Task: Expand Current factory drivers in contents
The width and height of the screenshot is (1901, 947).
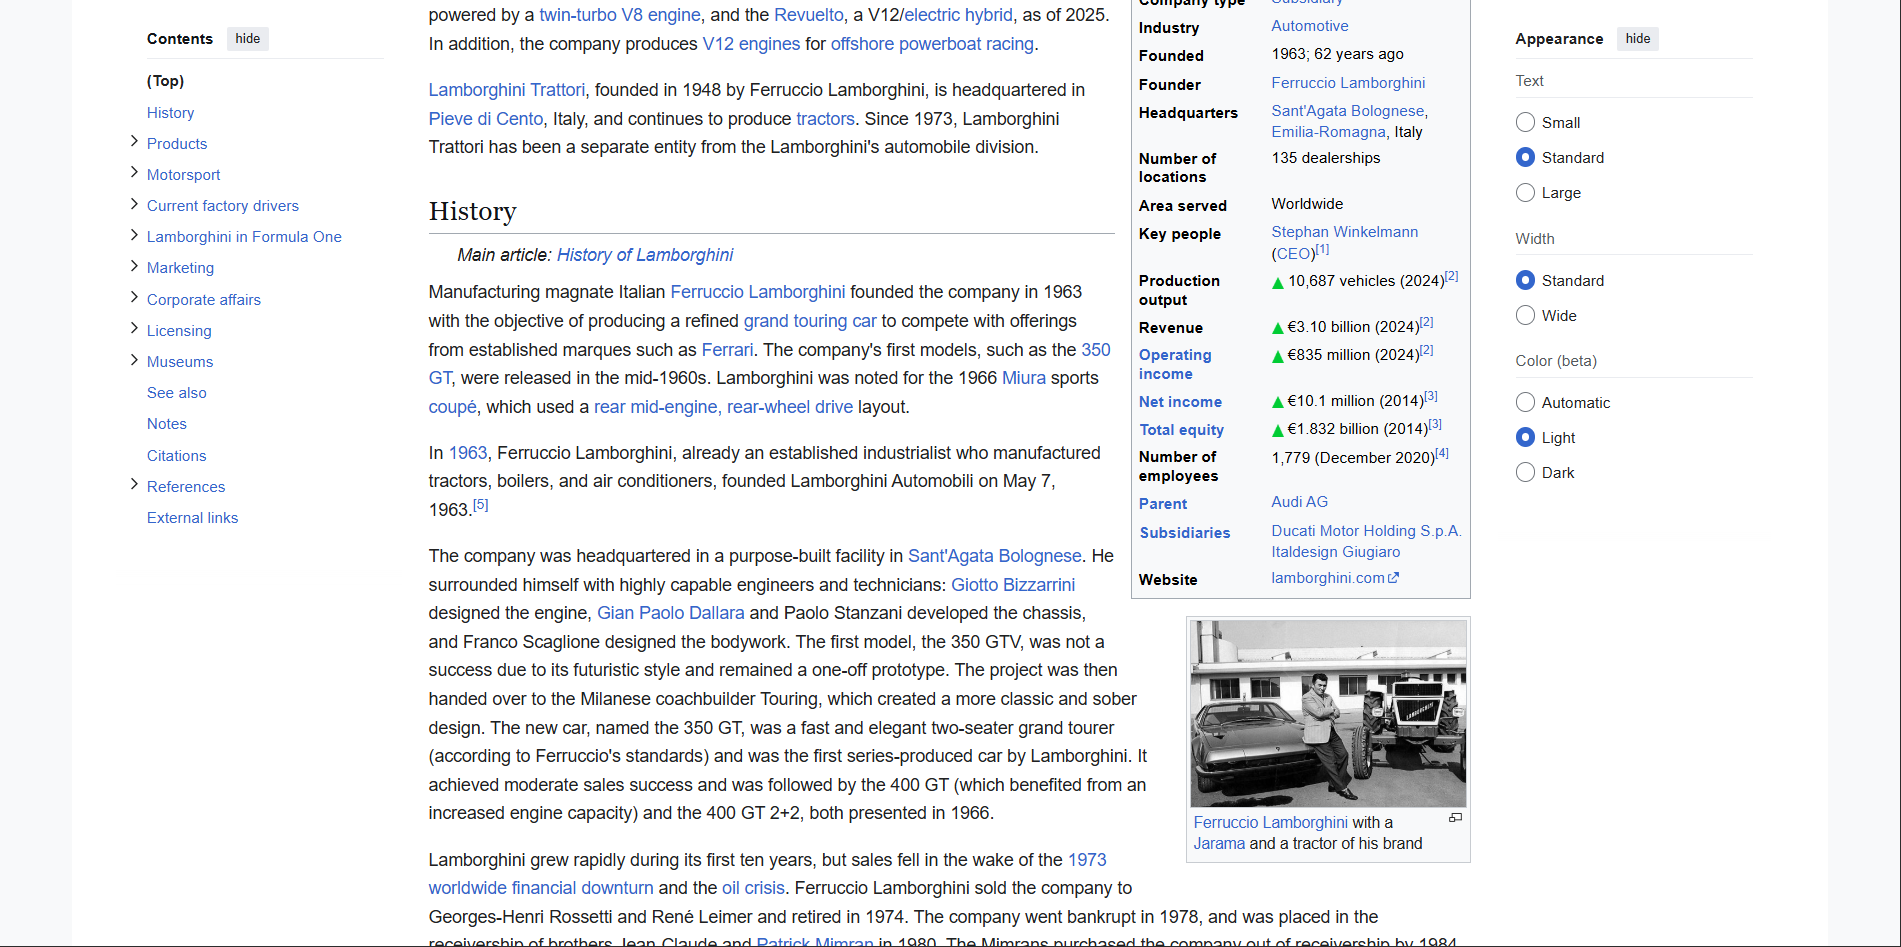Action: click(134, 204)
